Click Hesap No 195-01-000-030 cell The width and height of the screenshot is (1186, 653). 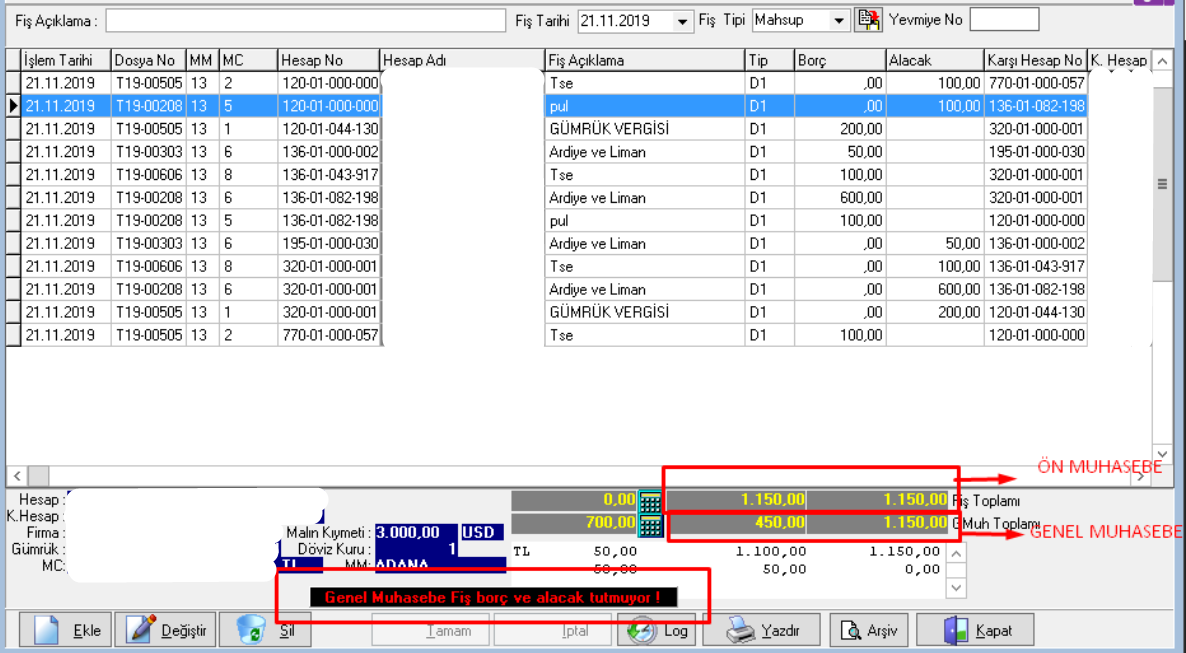[x=328, y=244]
